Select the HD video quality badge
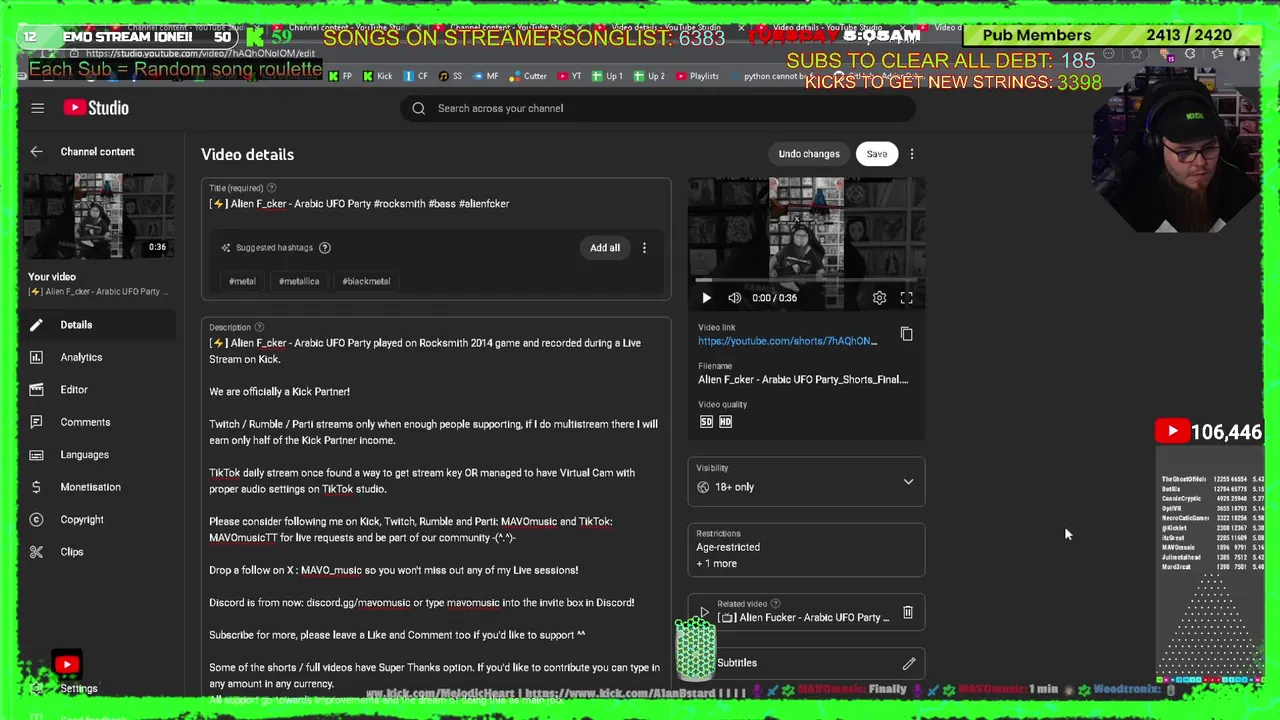 (x=725, y=422)
